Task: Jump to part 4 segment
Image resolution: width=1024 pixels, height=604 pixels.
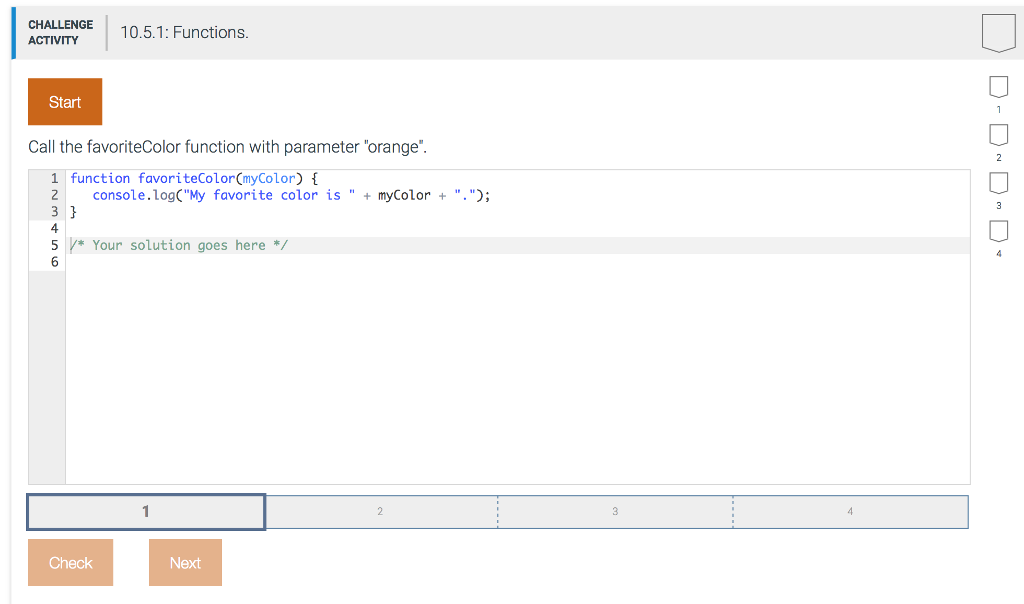Action: click(850, 511)
